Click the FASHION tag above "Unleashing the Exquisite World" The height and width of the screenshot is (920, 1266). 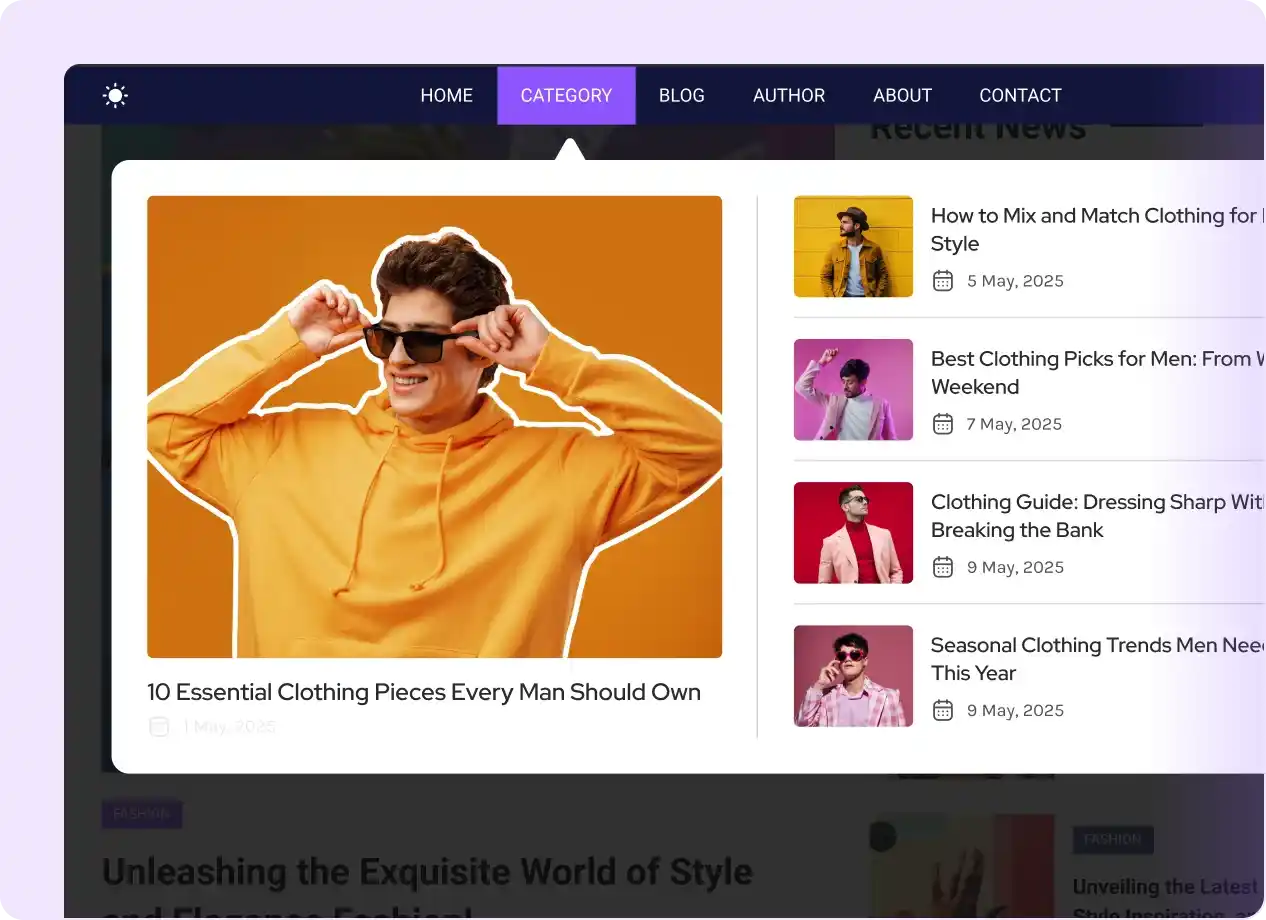[141, 814]
